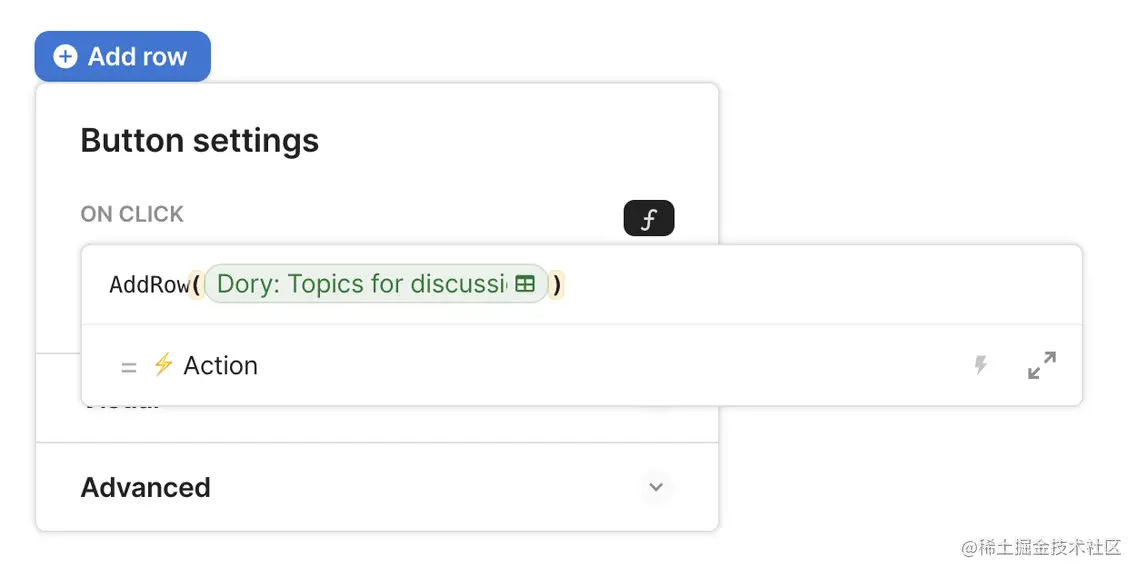The image size is (1140, 576).
Task: Click the empty area of the formula input
Action: pos(800,285)
